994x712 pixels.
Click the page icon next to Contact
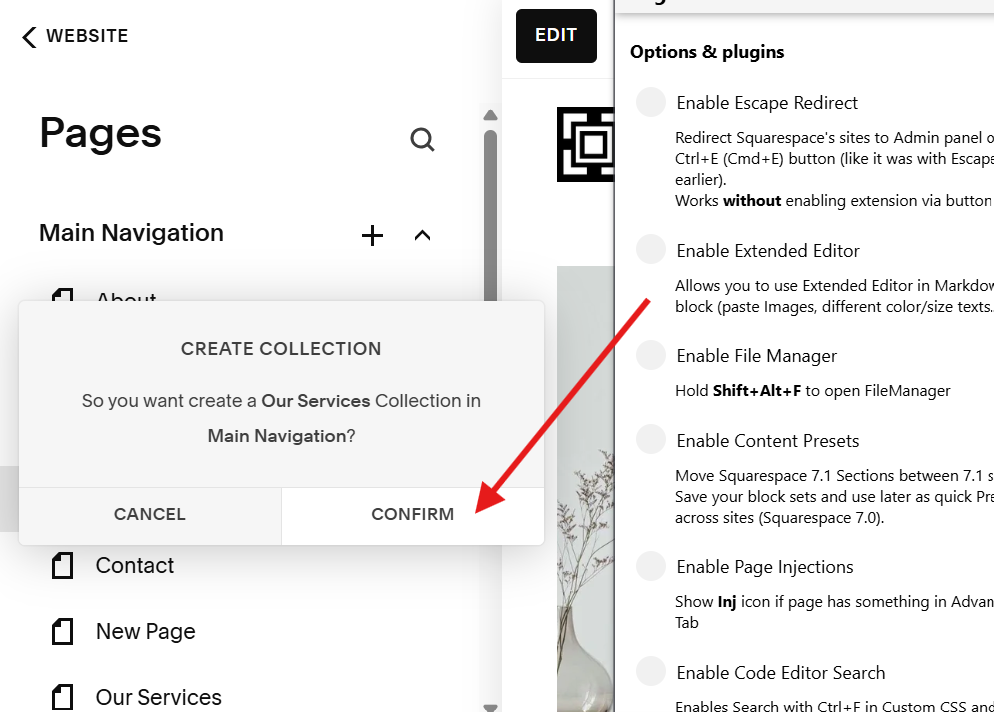(x=62, y=565)
